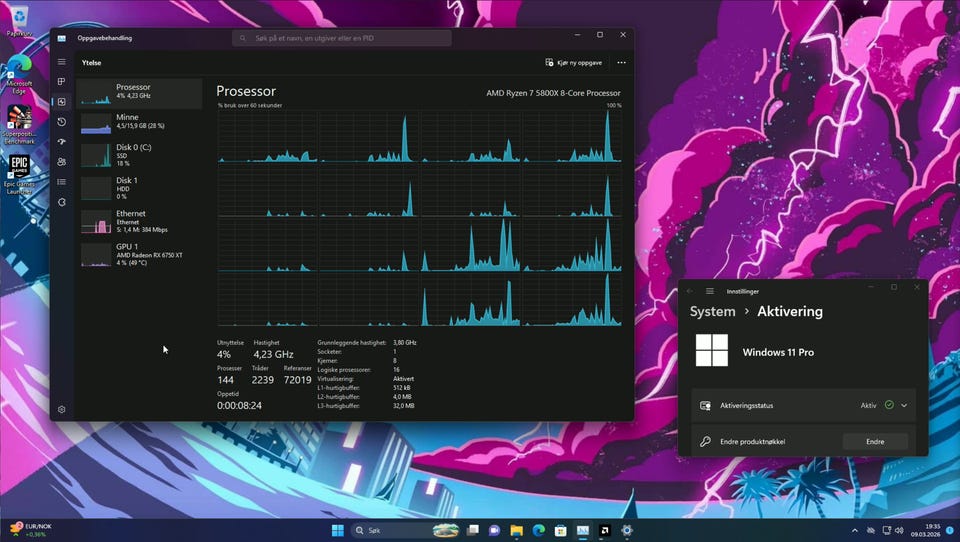Expand the Aktiveringsstatus chevron in Settings

(904, 405)
